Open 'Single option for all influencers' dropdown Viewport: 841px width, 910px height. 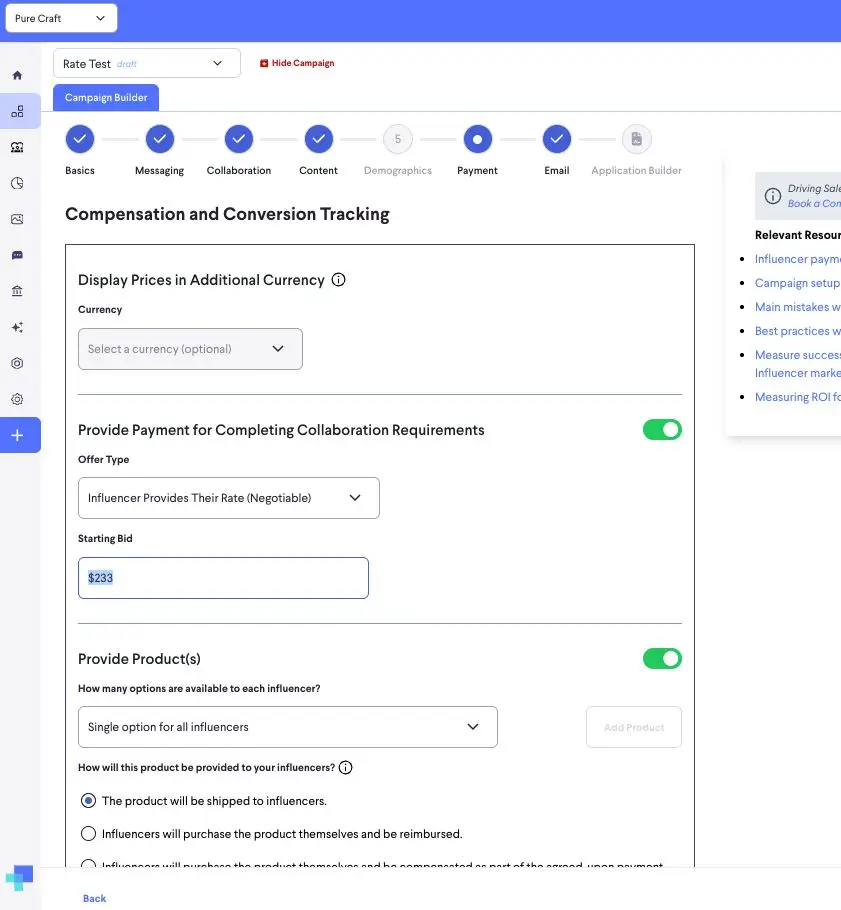click(x=288, y=727)
